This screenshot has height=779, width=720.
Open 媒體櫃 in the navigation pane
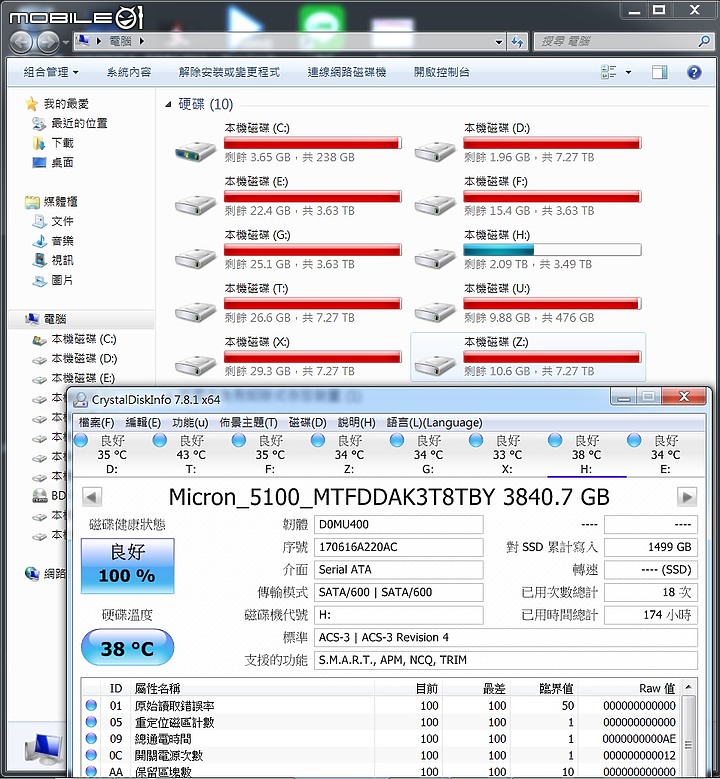pos(60,202)
